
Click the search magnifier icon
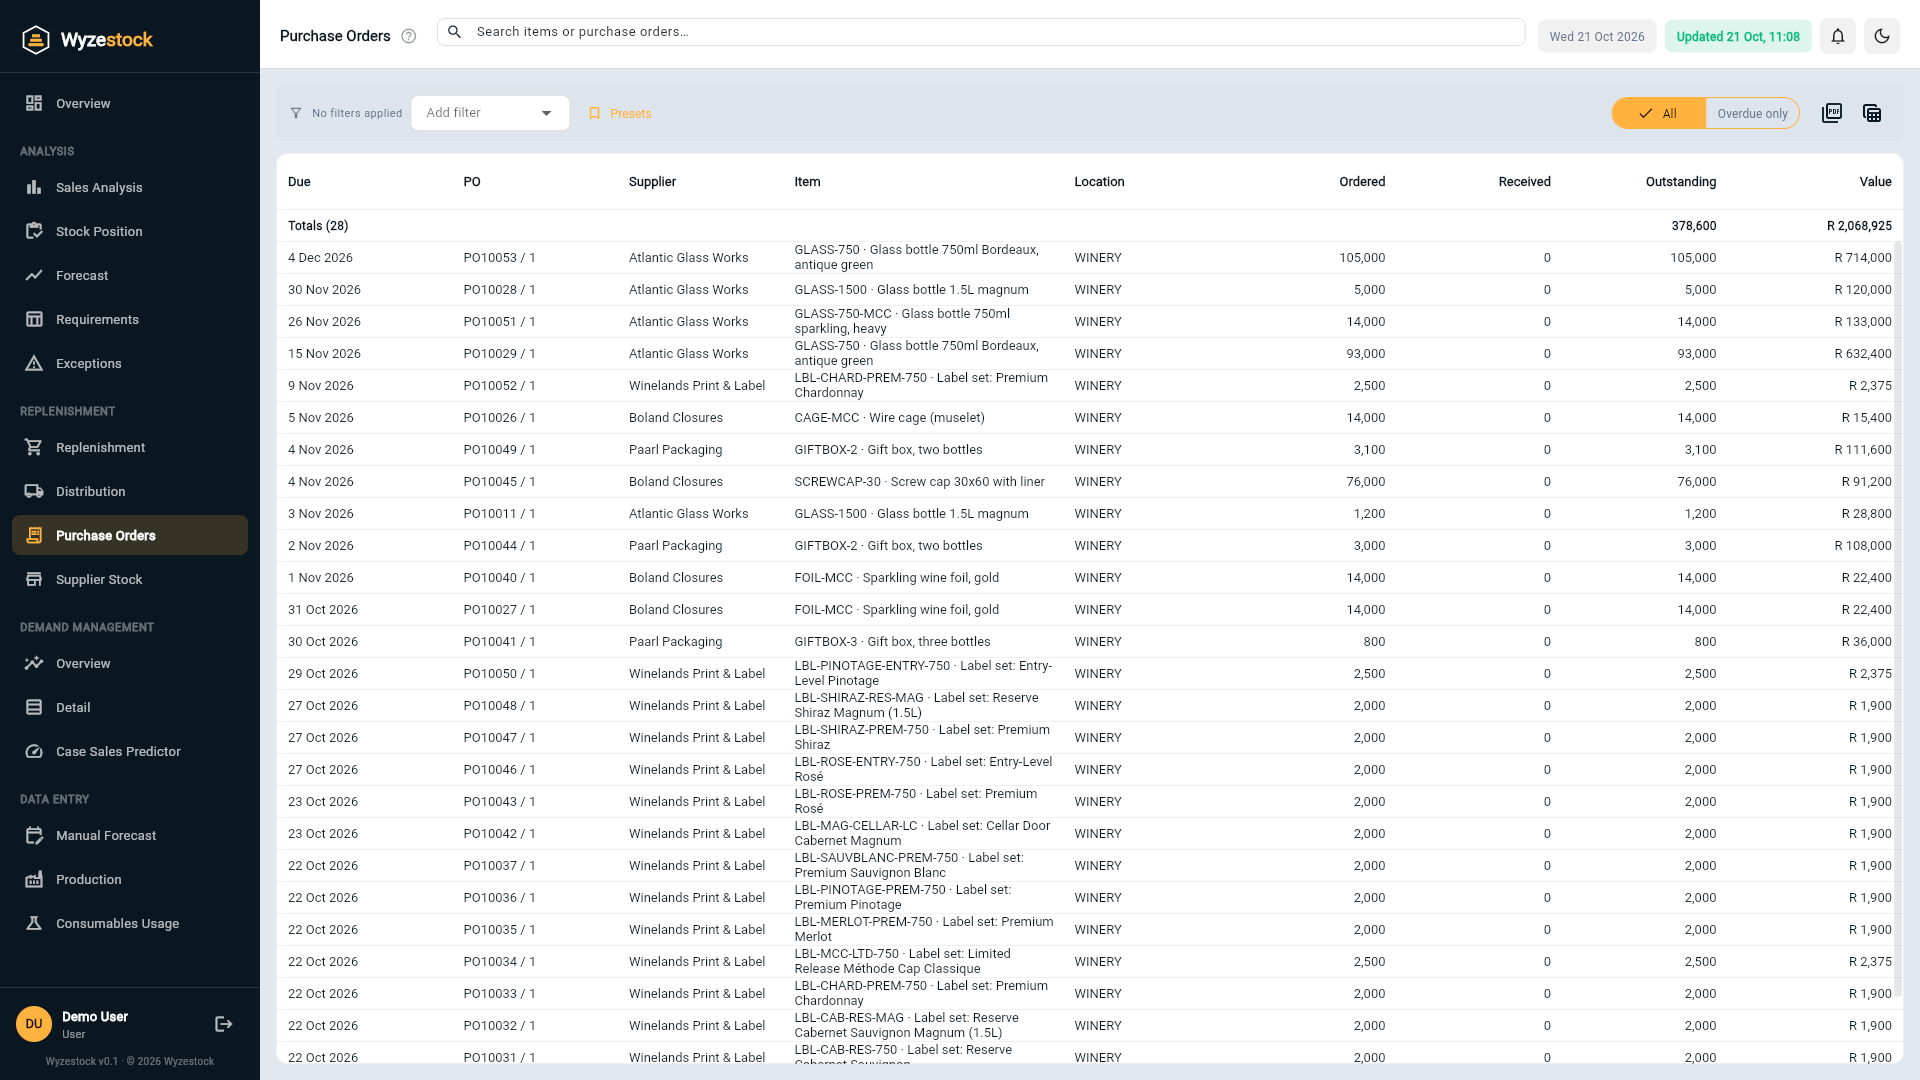click(455, 32)
